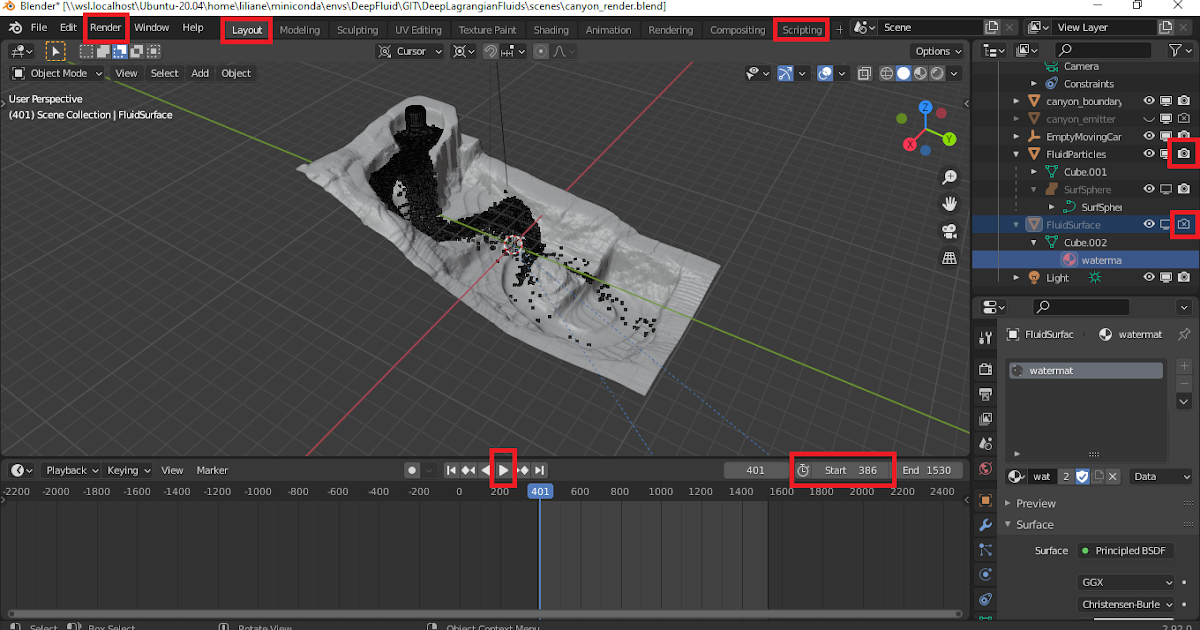The image size is (1200, 630).
Task: Open the Object Mode dropdown
Action: 55,72
